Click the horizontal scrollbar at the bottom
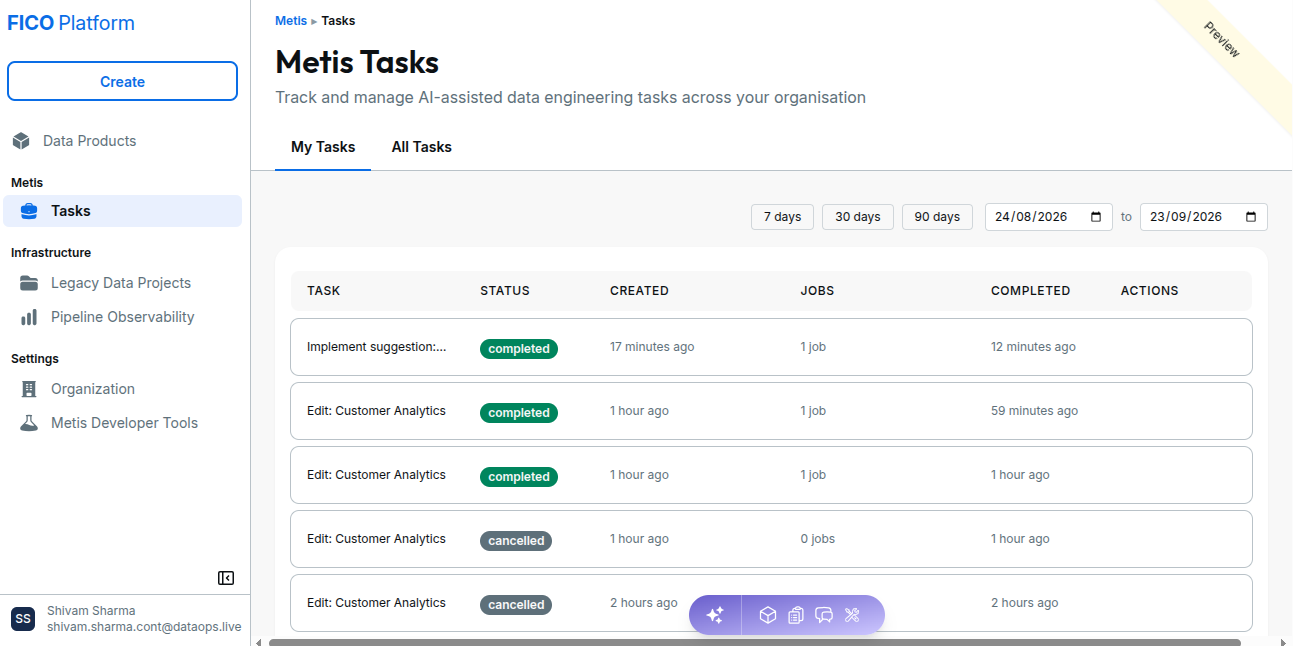This screenshot has width=1293, height=646. tap(755, 642)
